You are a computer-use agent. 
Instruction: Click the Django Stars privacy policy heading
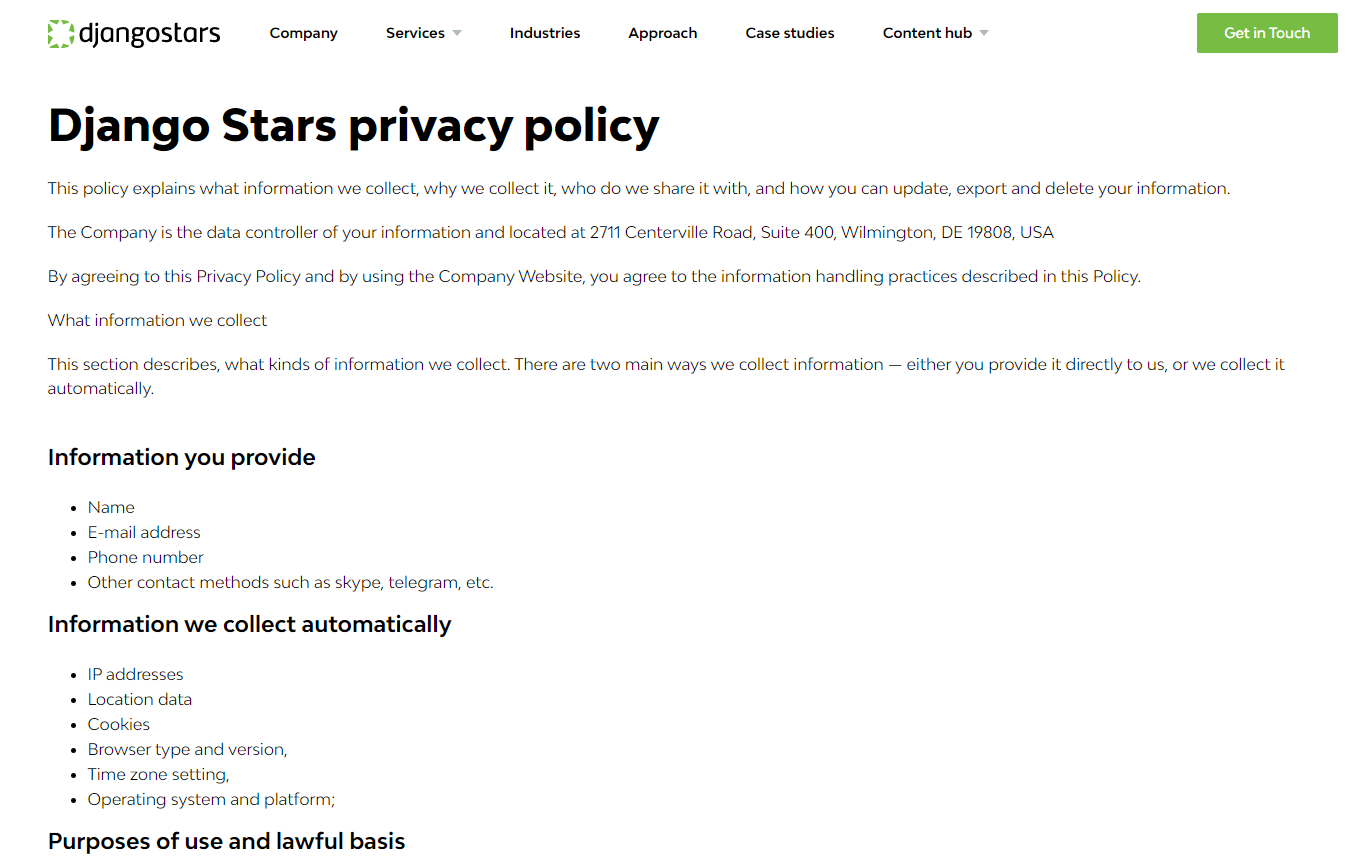(x=353, y=126)
